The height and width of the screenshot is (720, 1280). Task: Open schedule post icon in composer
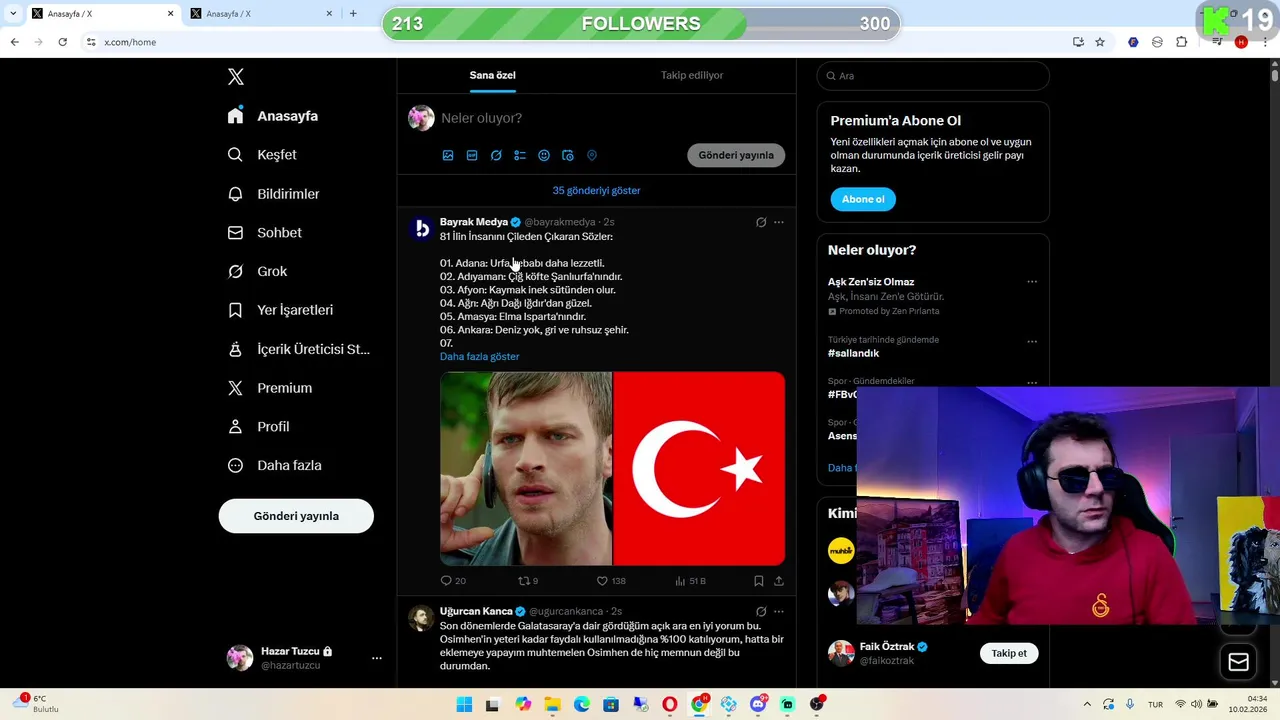pyautogui.click(x=568, y=156)
